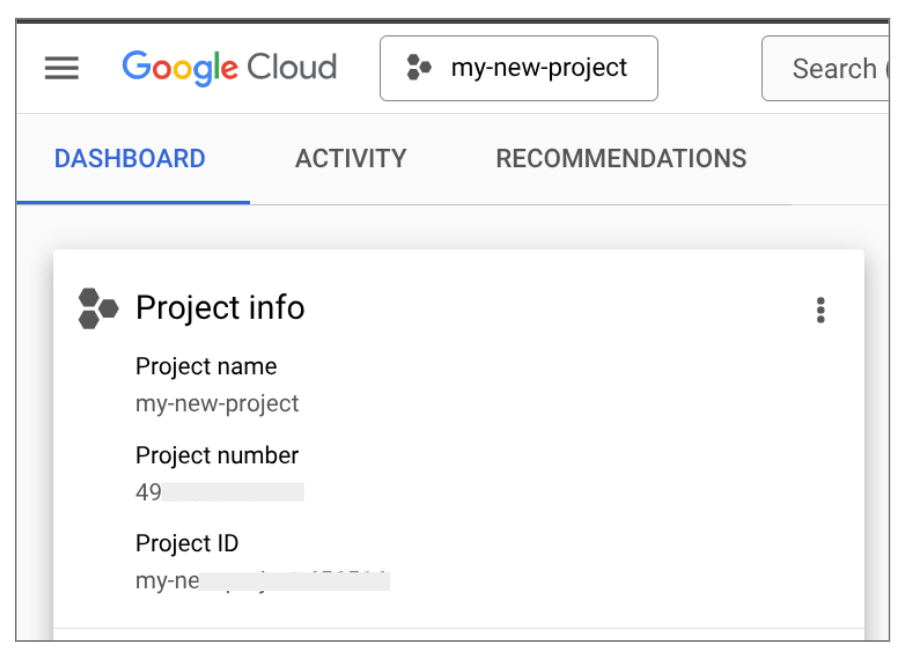Click the Project name label
Image resolution: width=910 pixels, height=660 pixels.
(x=206, y=366)
